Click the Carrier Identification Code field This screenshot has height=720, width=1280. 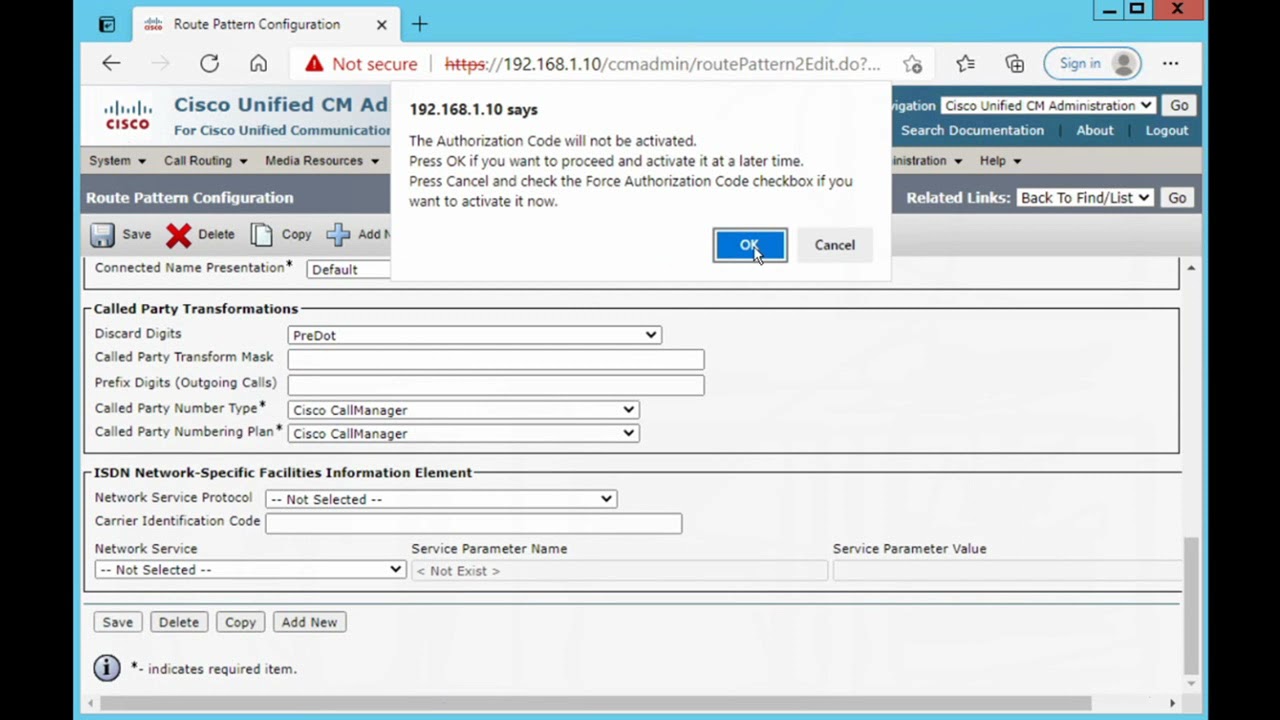[x=474, y=522]
